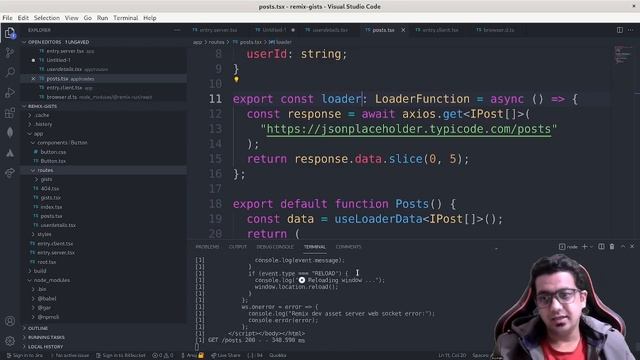Open 404.tsx in routes folder
This screenshot has width=640, height=360.
click(49, 189)
